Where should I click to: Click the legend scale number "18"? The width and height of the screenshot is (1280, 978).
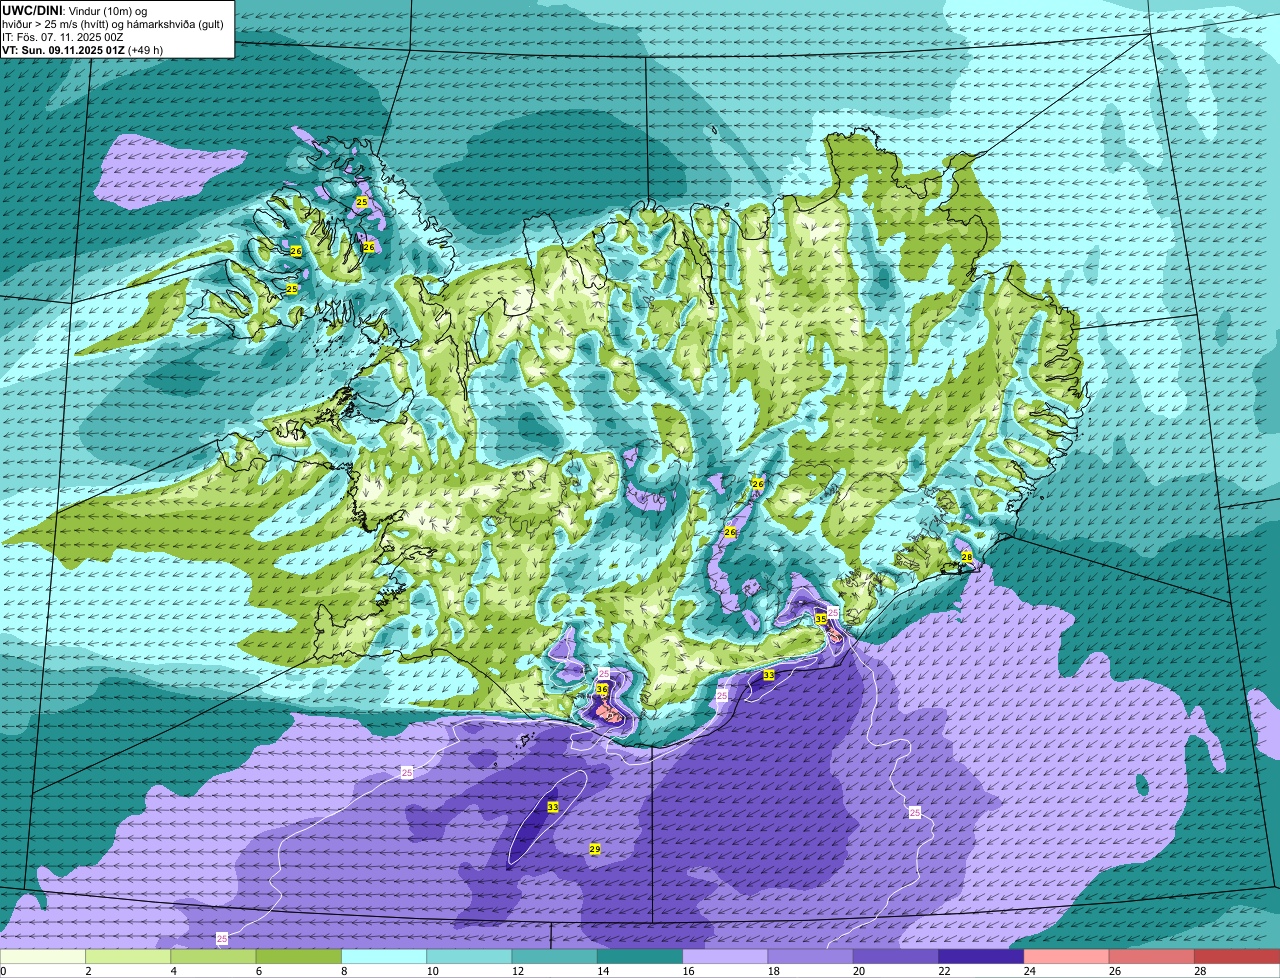pos(774,971)
